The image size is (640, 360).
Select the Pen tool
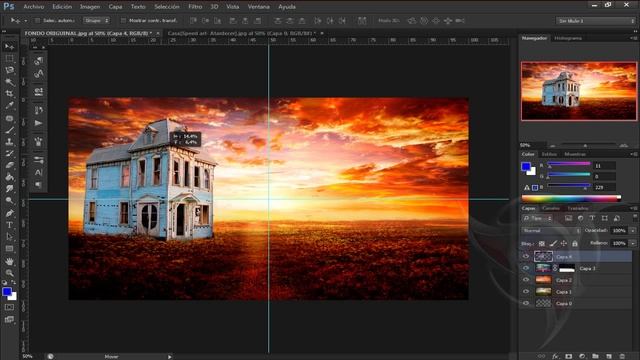[9, 213]
